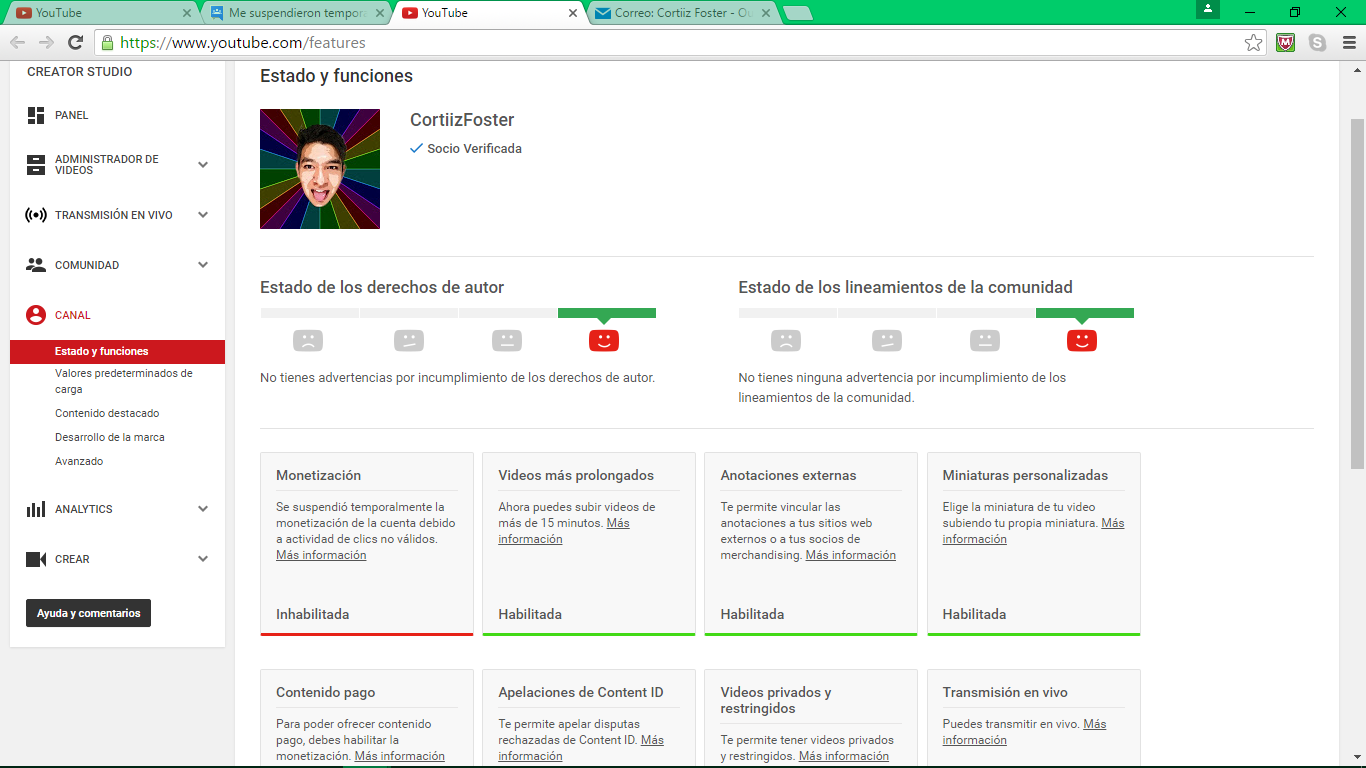
Task: Switch to the first YouTube browser tab
Action: point(102,13)
